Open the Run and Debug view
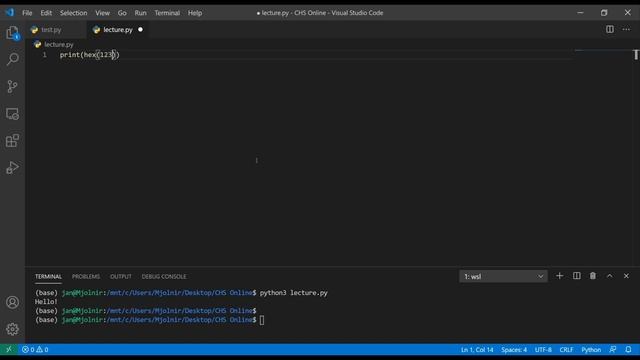The height and width of the screenshot is (360, 640). tap(12, 168)
